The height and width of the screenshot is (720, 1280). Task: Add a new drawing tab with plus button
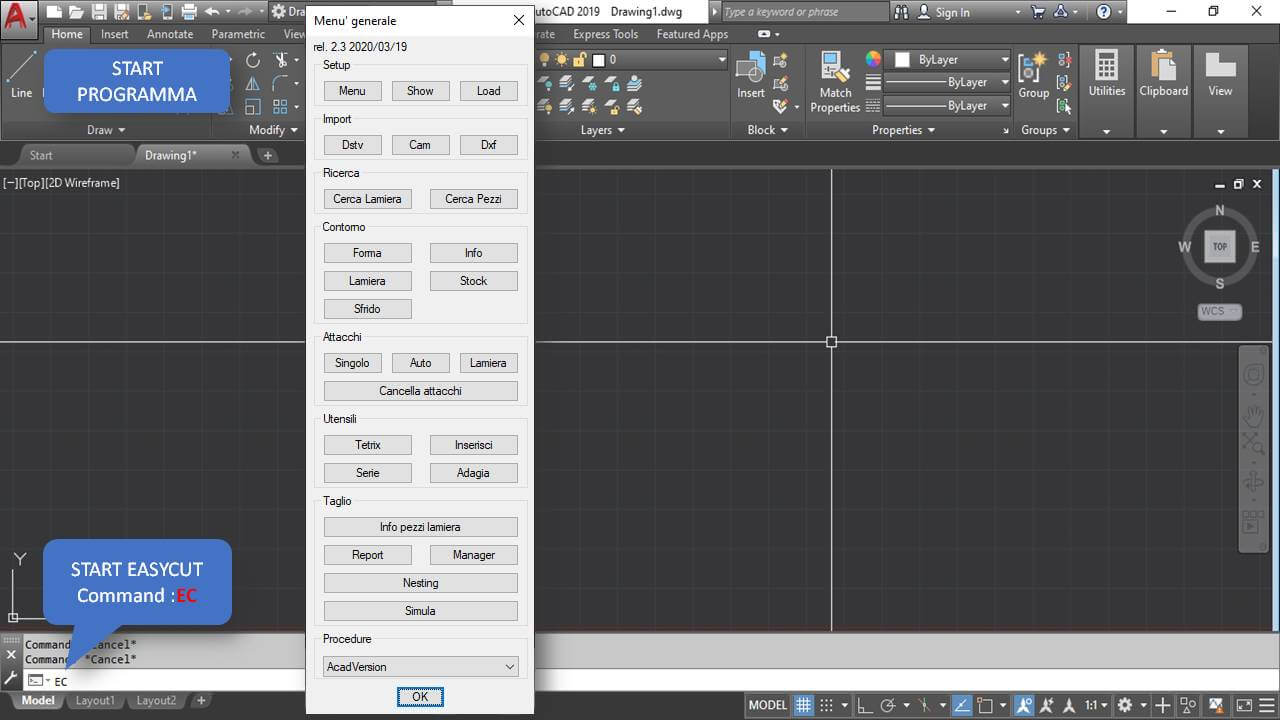267,155
